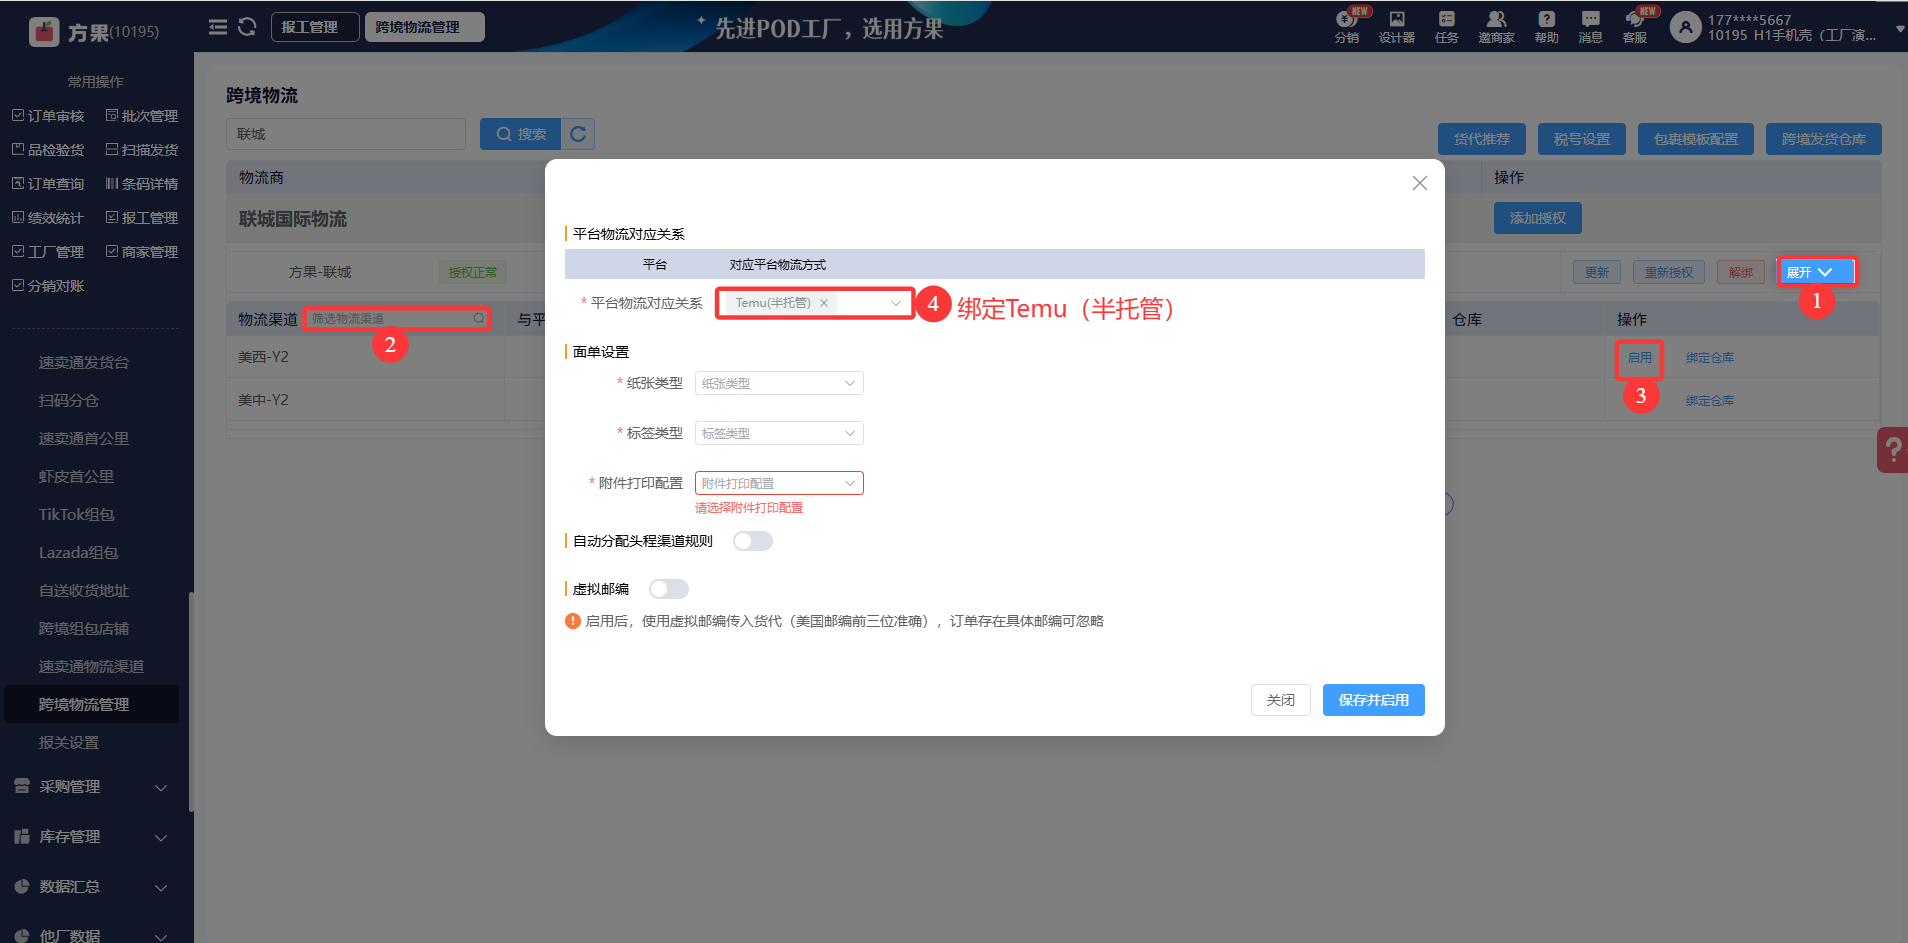The height and width of the screenshot is (943, 1908).
Task: Click the 重新授权 button
Action: click(1669, 272)
